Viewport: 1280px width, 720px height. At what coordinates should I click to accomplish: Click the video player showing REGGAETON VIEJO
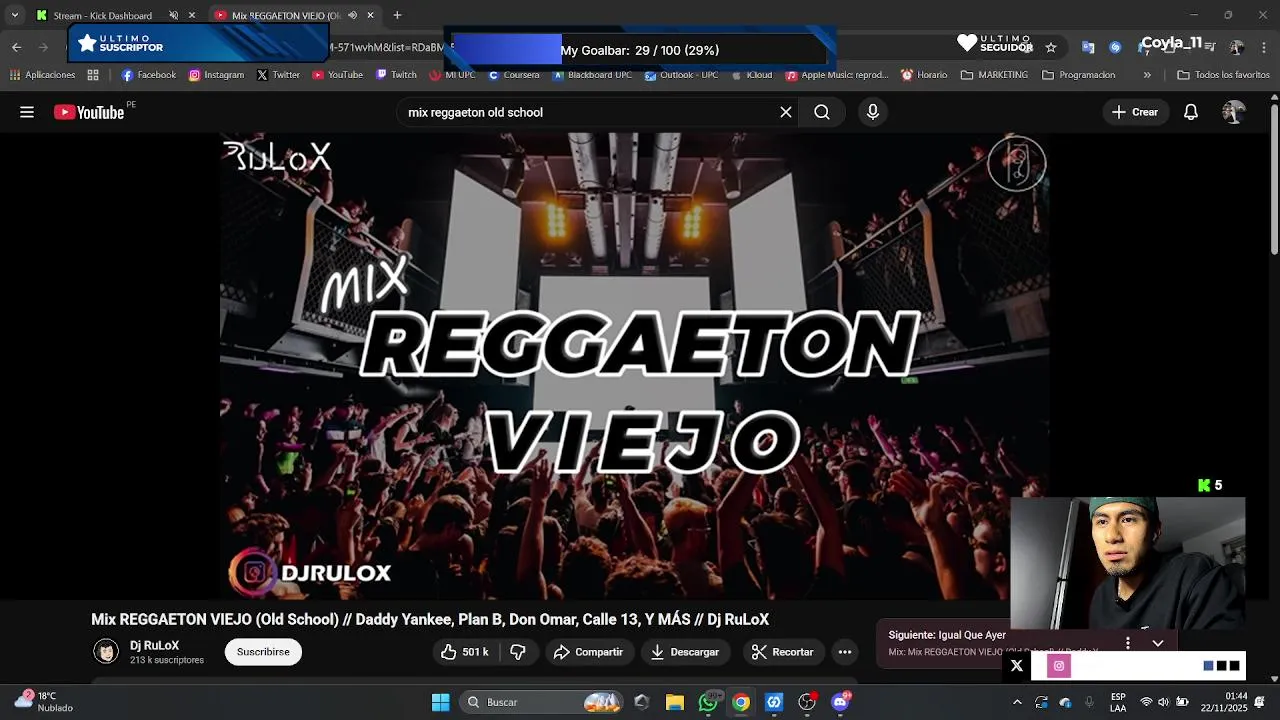[633, 366]
